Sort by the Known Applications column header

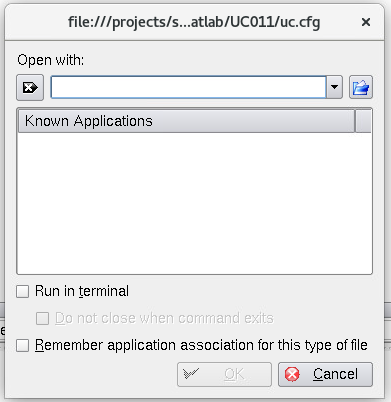(x=186, y=121)
